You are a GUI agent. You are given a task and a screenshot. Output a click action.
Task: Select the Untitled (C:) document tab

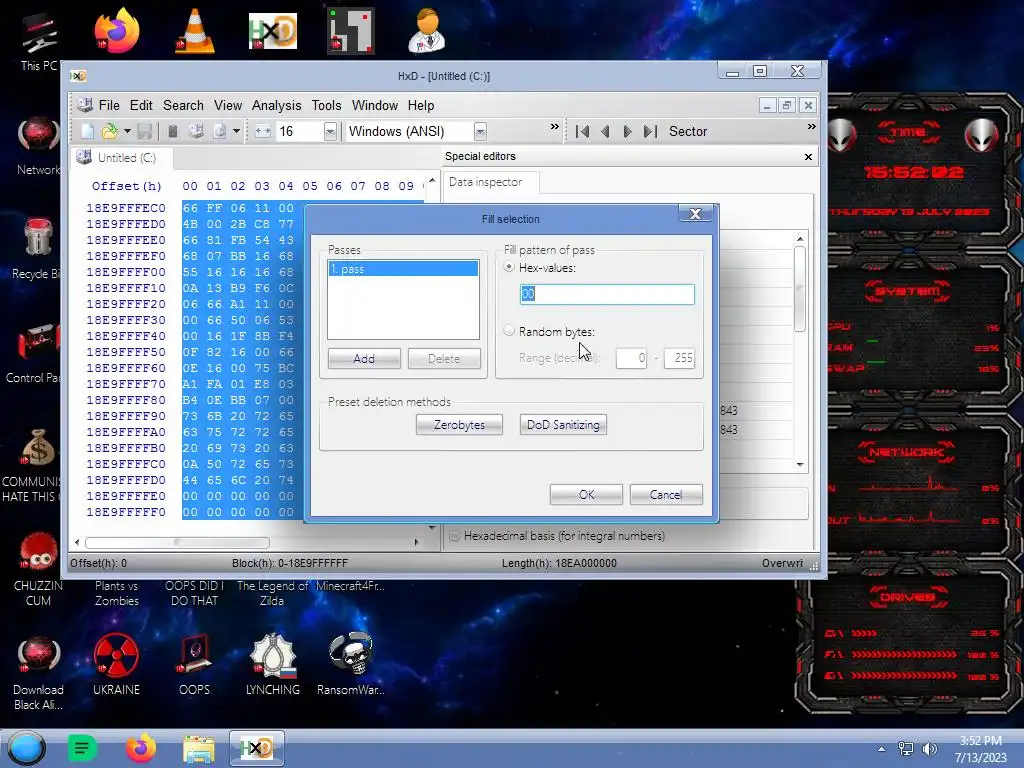(x=121, y=158)
